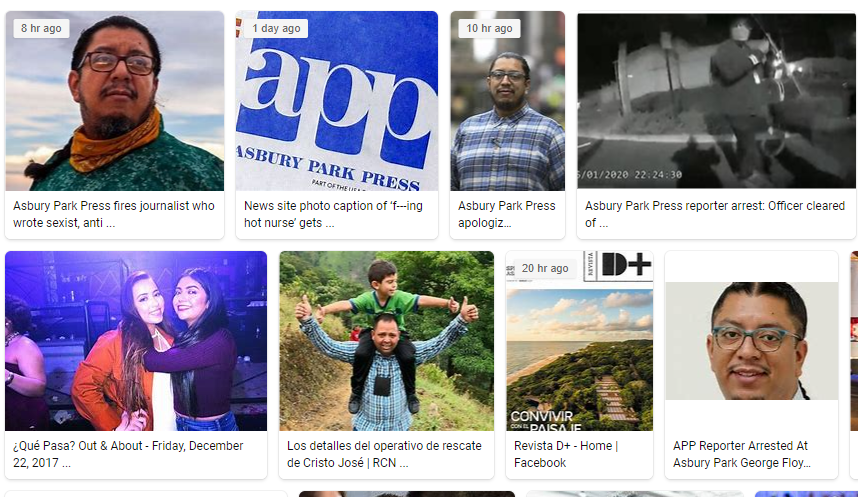Open the grayscale bodycam footage image
This screenshot has width=858, height=497.
(716, 101)
